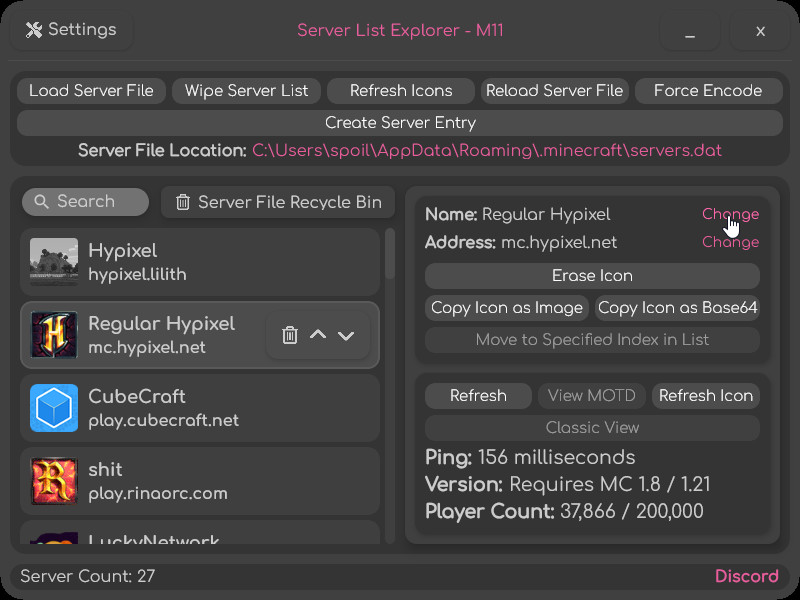Move Regular Hypixel down with arrow icon
Viewport: 800px width, 600px height.
click(x=346, y=335)
